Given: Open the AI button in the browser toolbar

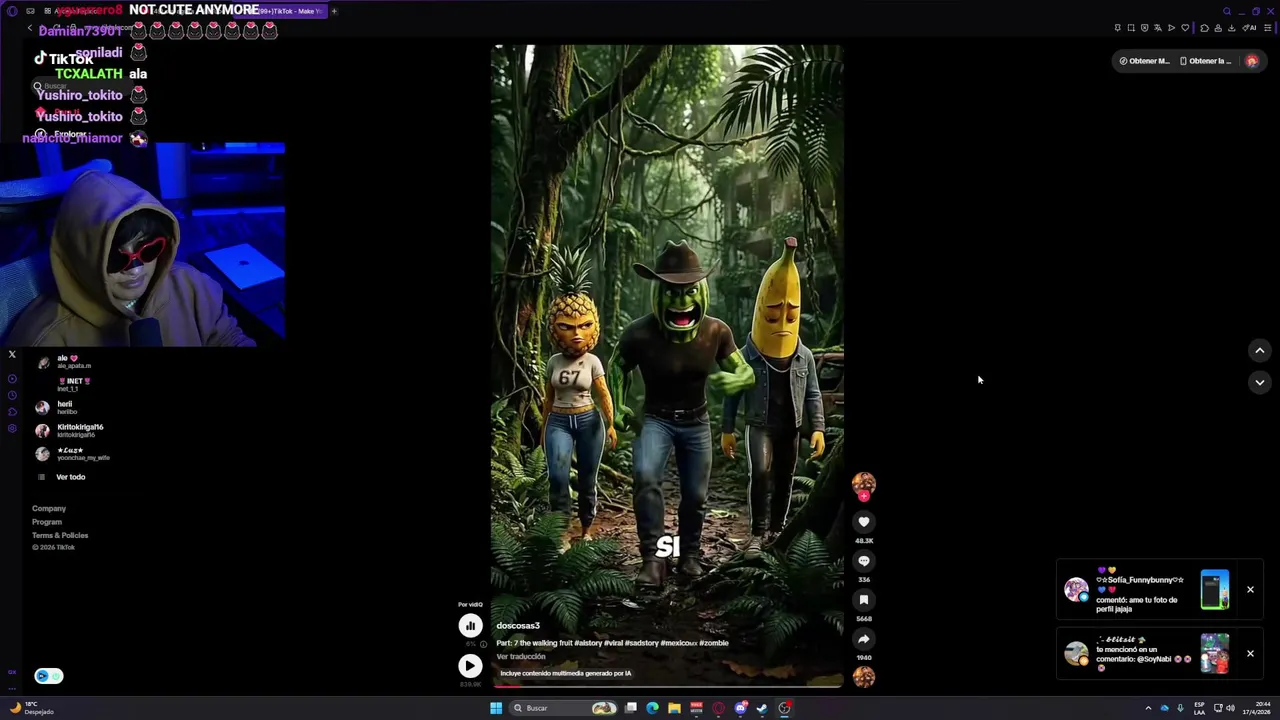Looking at the screenshot, I should click(x=1251, y=28).
